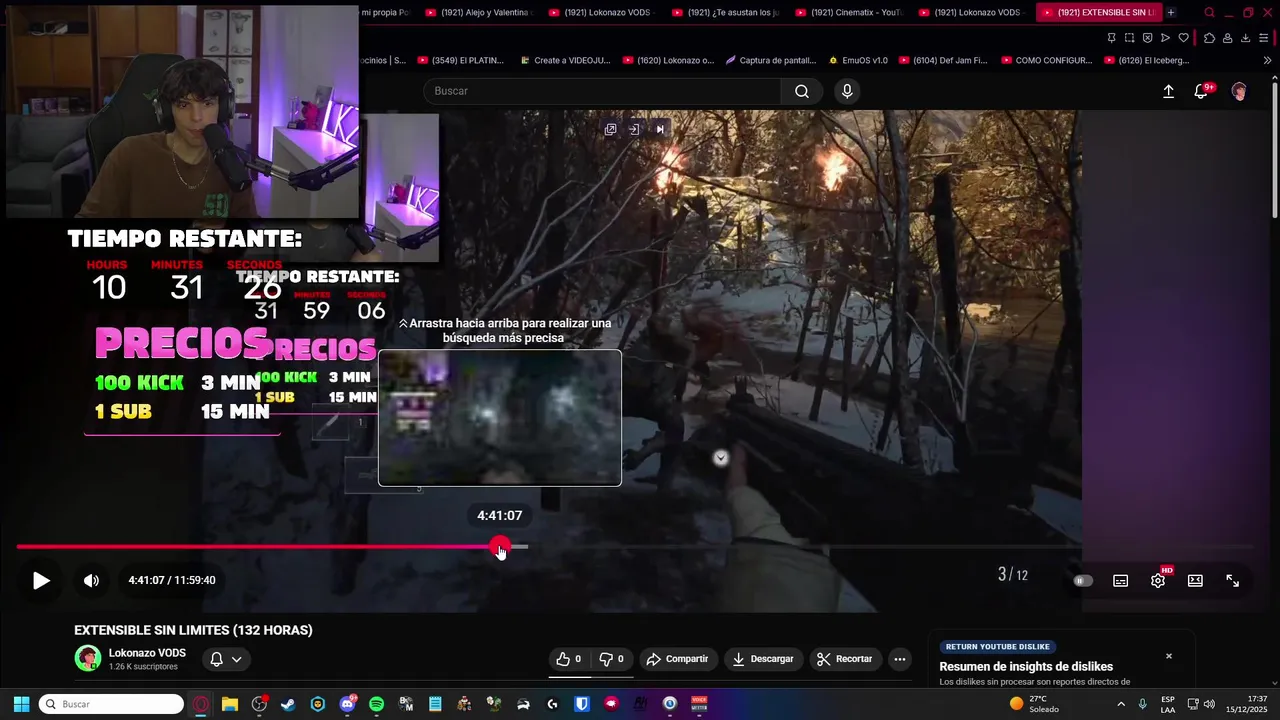Open Discord from the taskbar

[x=347, y=704]
